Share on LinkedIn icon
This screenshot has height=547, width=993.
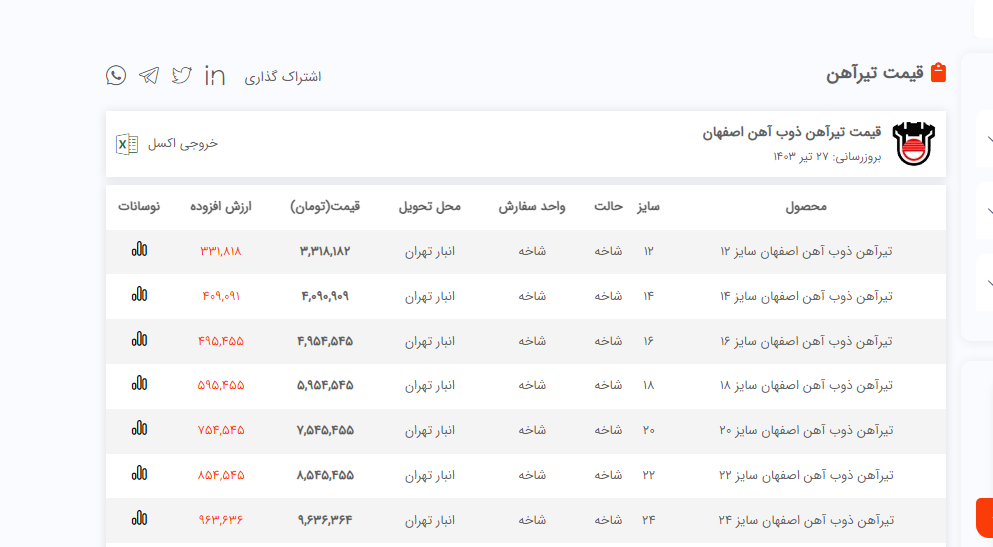(x=214, y=76)
